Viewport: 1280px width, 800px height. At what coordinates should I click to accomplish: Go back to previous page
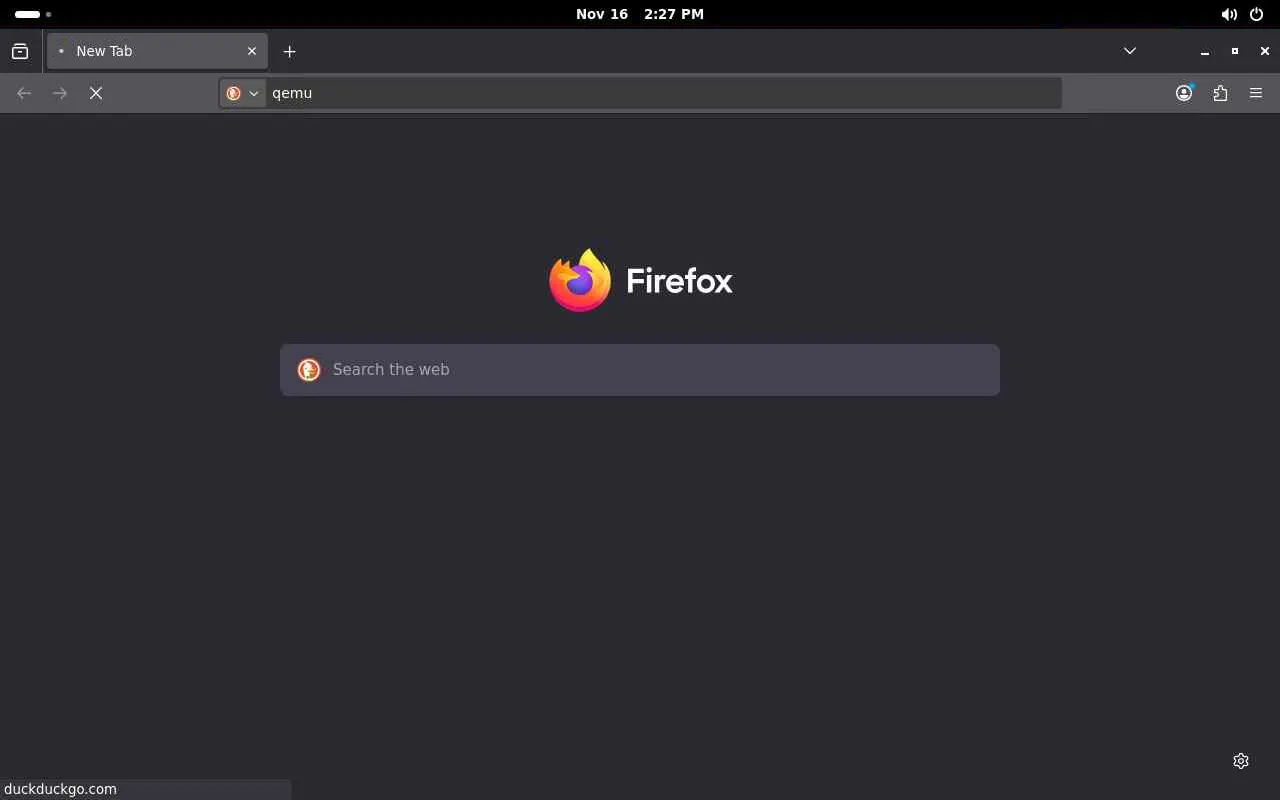pyautogui.click(x=24, y=93)
